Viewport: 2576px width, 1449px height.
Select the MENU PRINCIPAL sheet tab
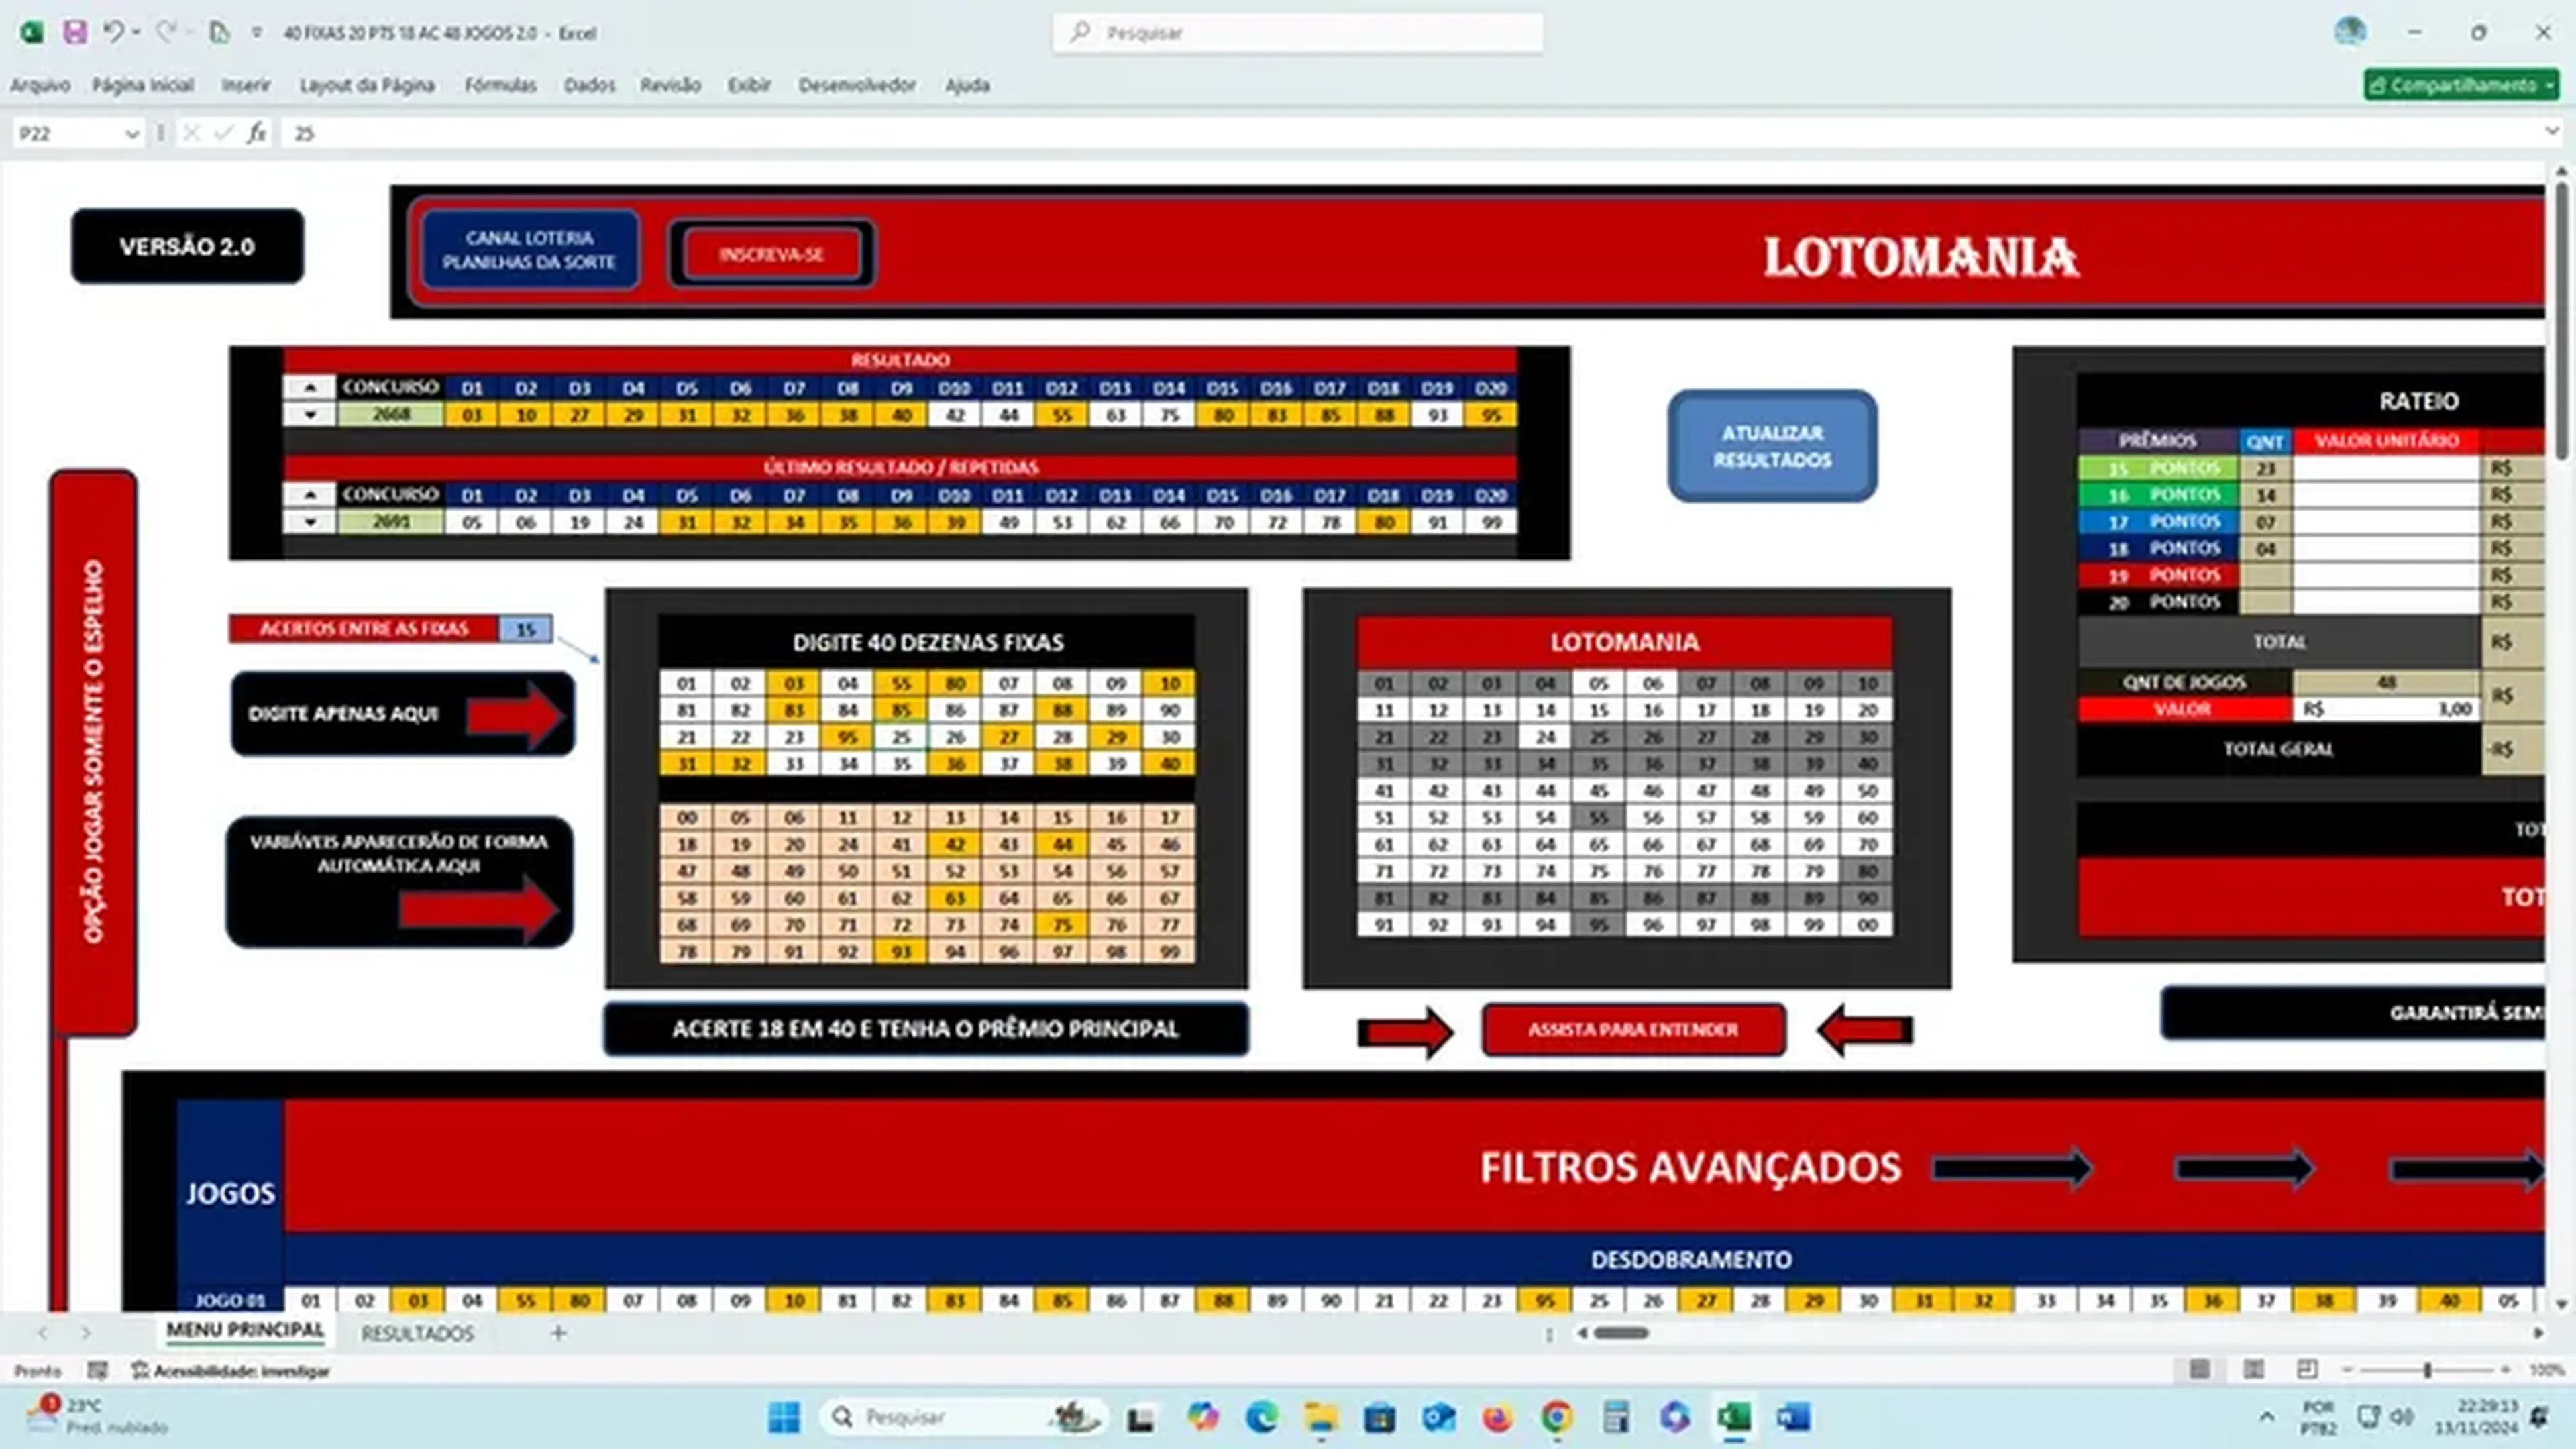[245, 1330]
